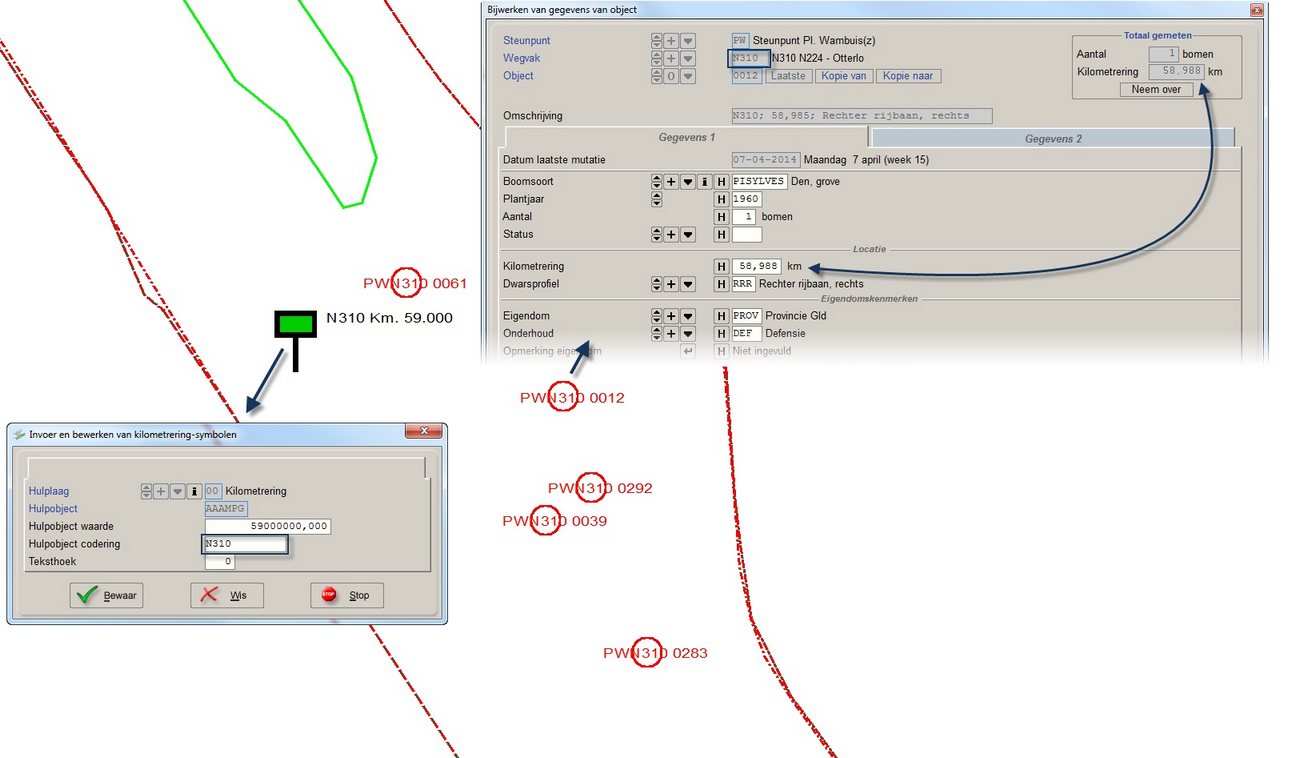The image size is (1312, 758).
Task: Click the H button in Plantjaar row
Action: [x=721, y=199]
